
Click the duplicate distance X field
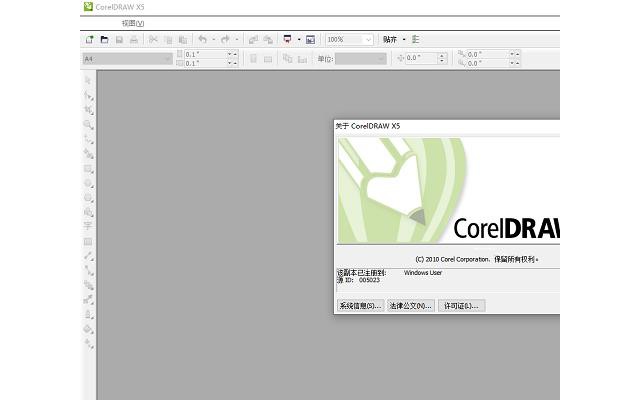(x=487, y=54)
